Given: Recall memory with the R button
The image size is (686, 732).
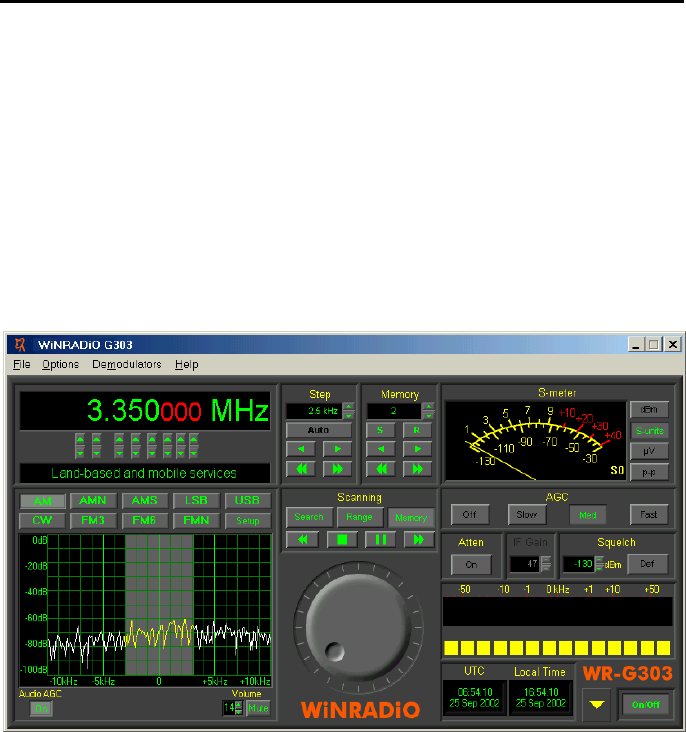Looking at the screenshot, I should tap(417, 430).
